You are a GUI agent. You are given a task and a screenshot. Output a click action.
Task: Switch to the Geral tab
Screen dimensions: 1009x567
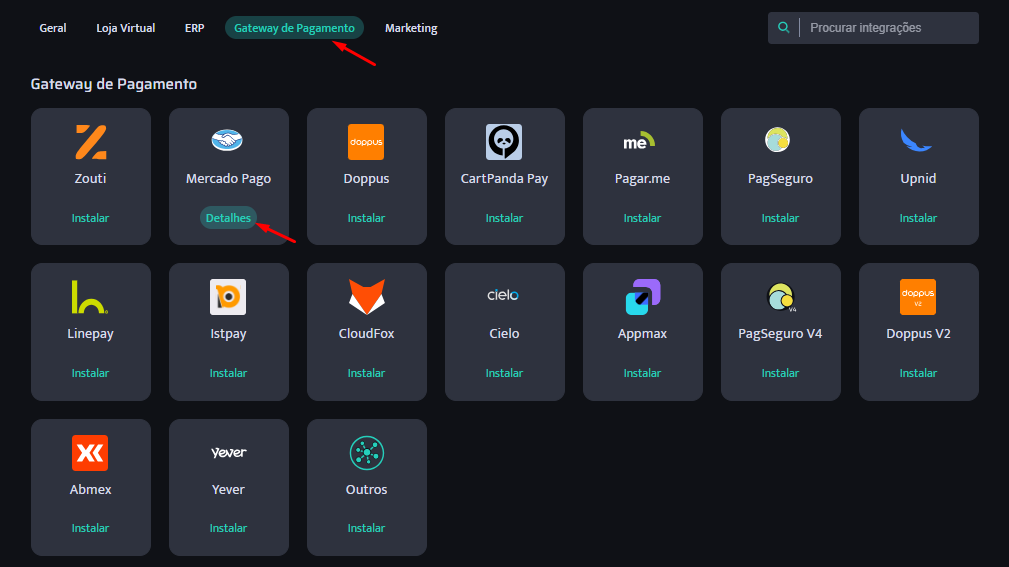tap(53, 28)
